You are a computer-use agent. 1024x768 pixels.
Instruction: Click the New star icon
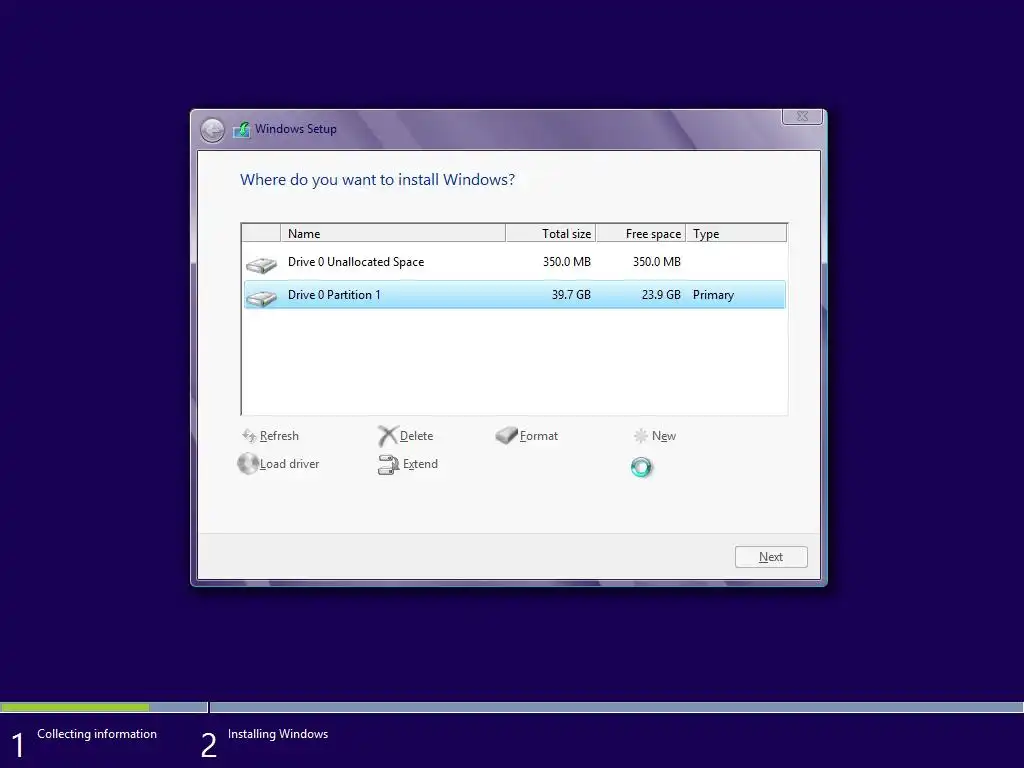(x=641, y=436)
